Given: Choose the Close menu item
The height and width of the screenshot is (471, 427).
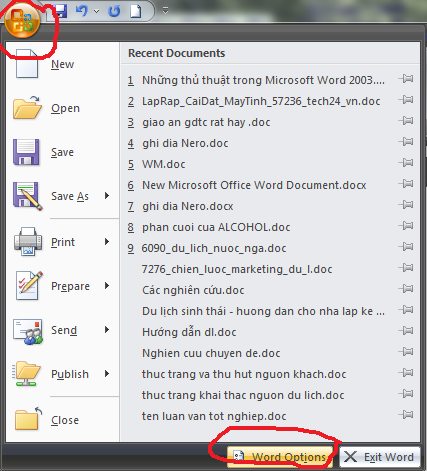Looking at the screenshot, I should click(62, 420).
